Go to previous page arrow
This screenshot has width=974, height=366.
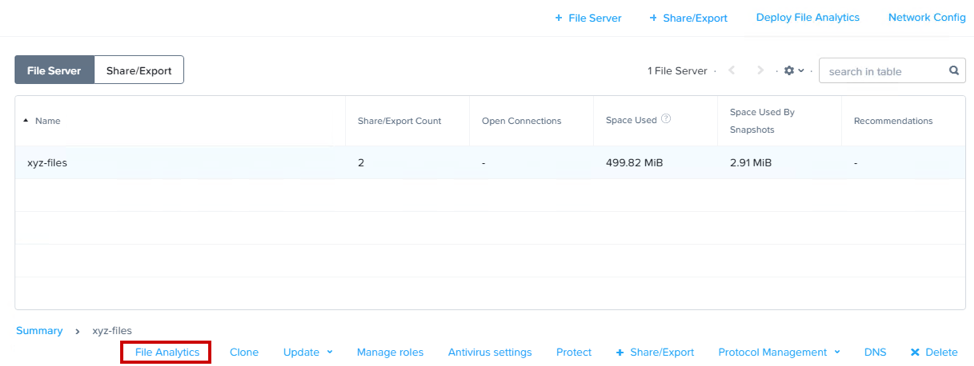[x=732, y=71]
